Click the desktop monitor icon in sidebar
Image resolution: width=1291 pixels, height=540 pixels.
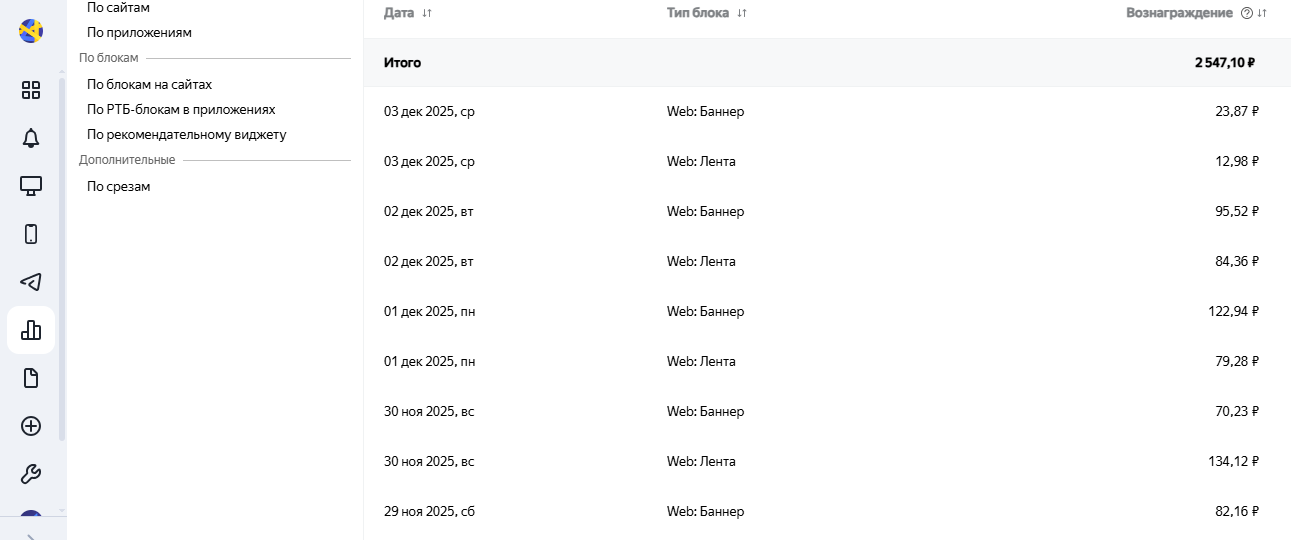click(31, 186)
